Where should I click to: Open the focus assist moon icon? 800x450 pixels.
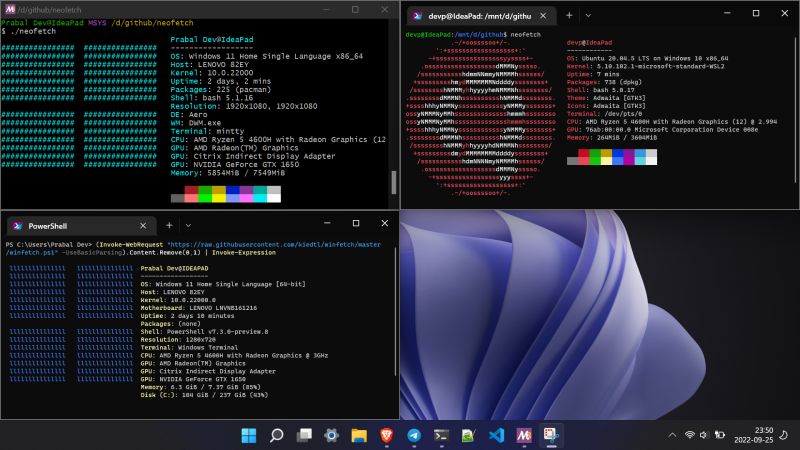[x=784, y=435]
